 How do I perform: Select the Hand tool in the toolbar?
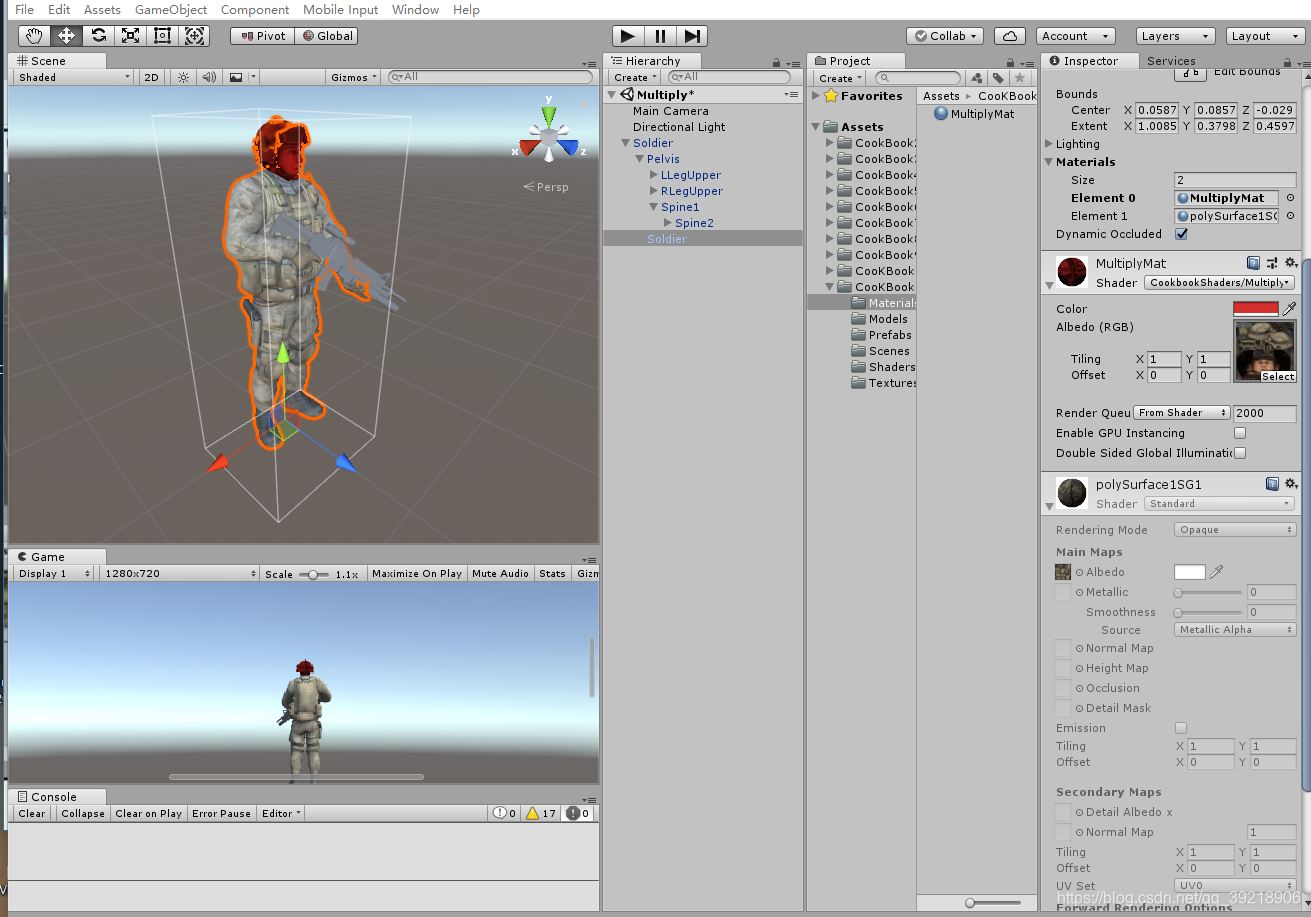pos(33,35)
